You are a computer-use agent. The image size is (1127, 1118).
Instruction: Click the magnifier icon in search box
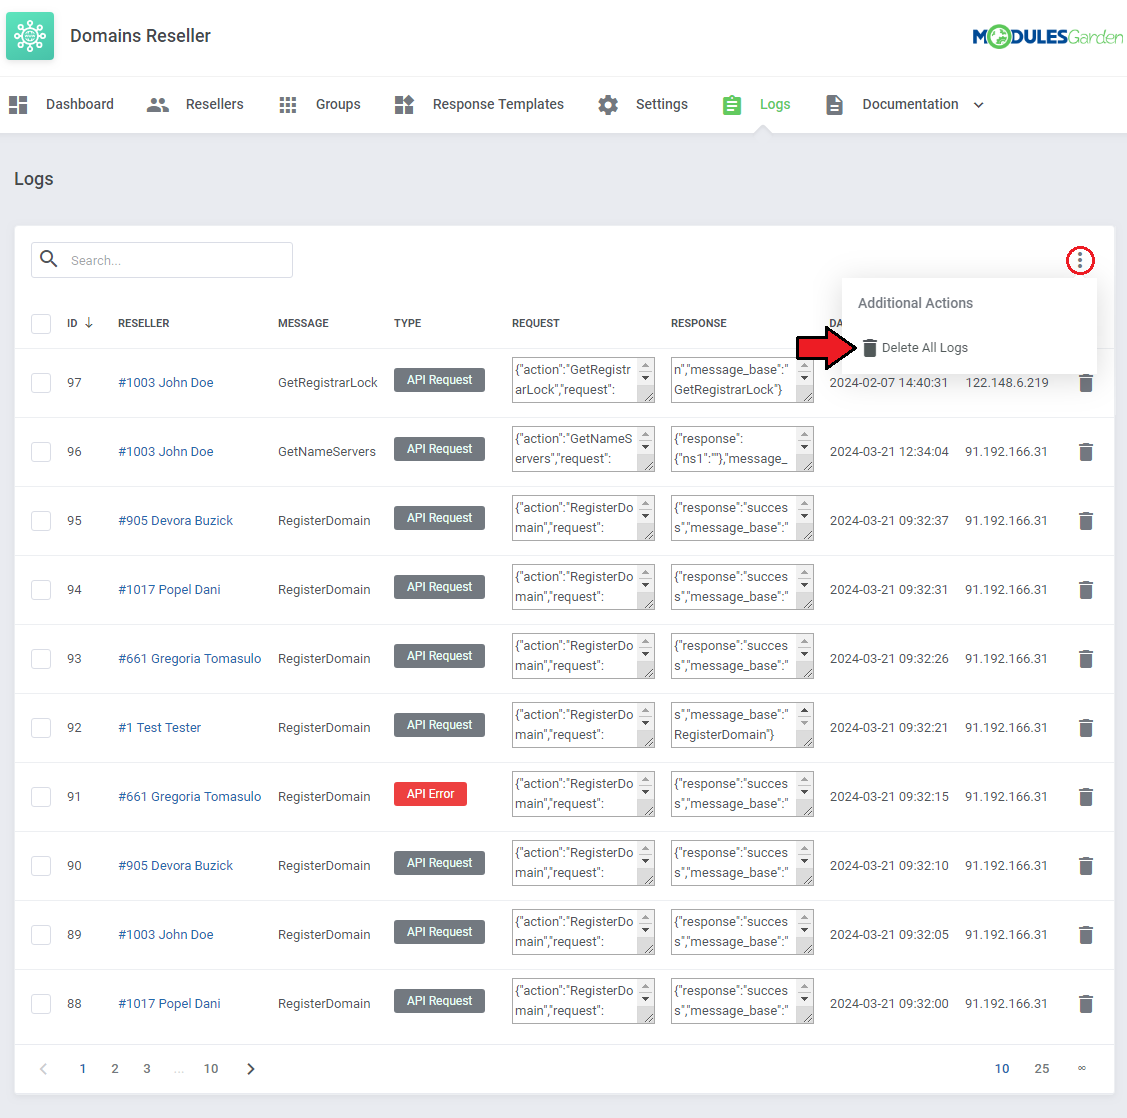tap(49, 260)
